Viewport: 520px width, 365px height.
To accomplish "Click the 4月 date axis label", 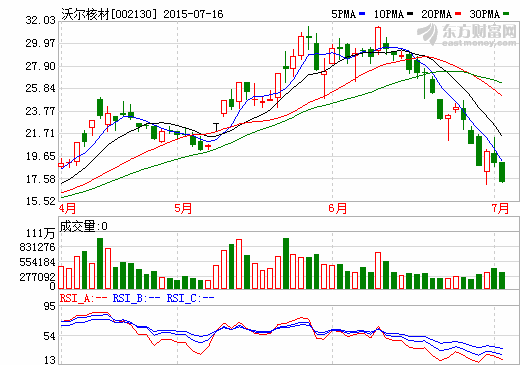I will pos(67,208).
